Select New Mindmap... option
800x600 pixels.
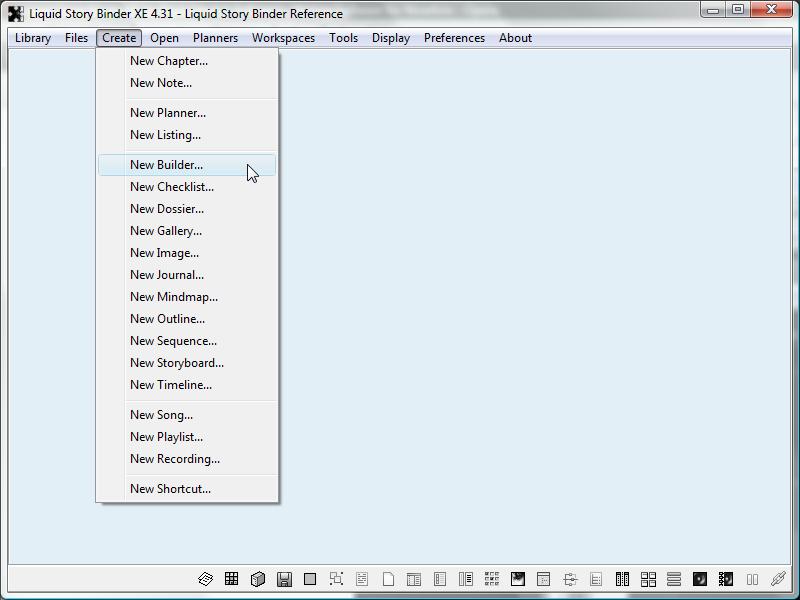(x=174, y=297)
